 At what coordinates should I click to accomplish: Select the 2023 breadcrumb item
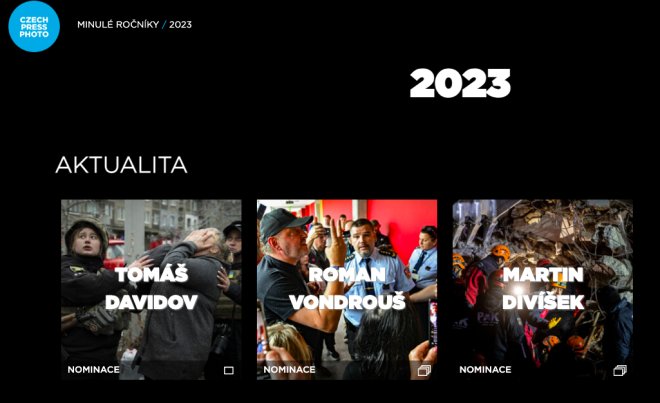180,24
